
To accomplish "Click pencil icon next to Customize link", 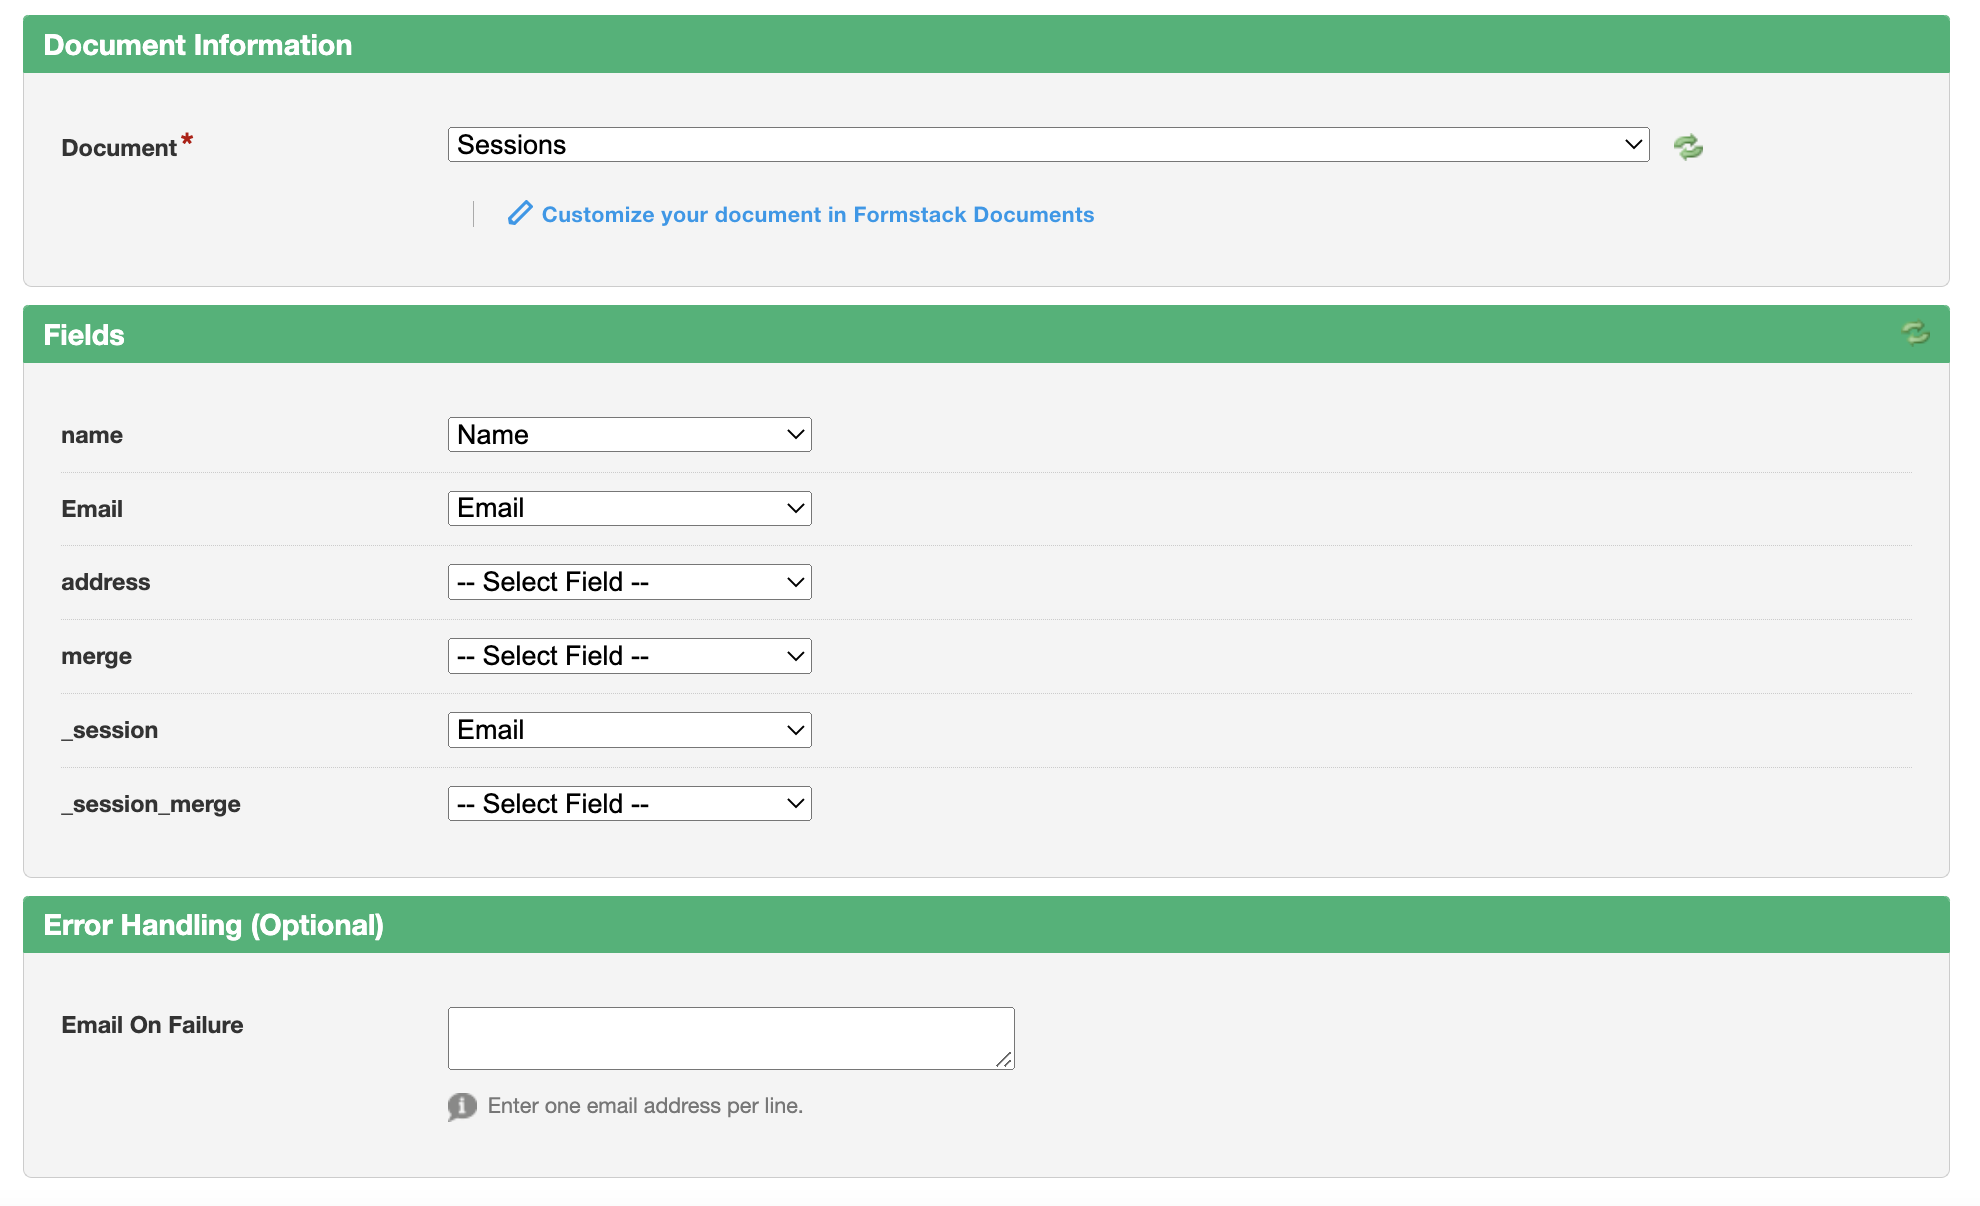I will pyautogui.click(x=519, y=213).
